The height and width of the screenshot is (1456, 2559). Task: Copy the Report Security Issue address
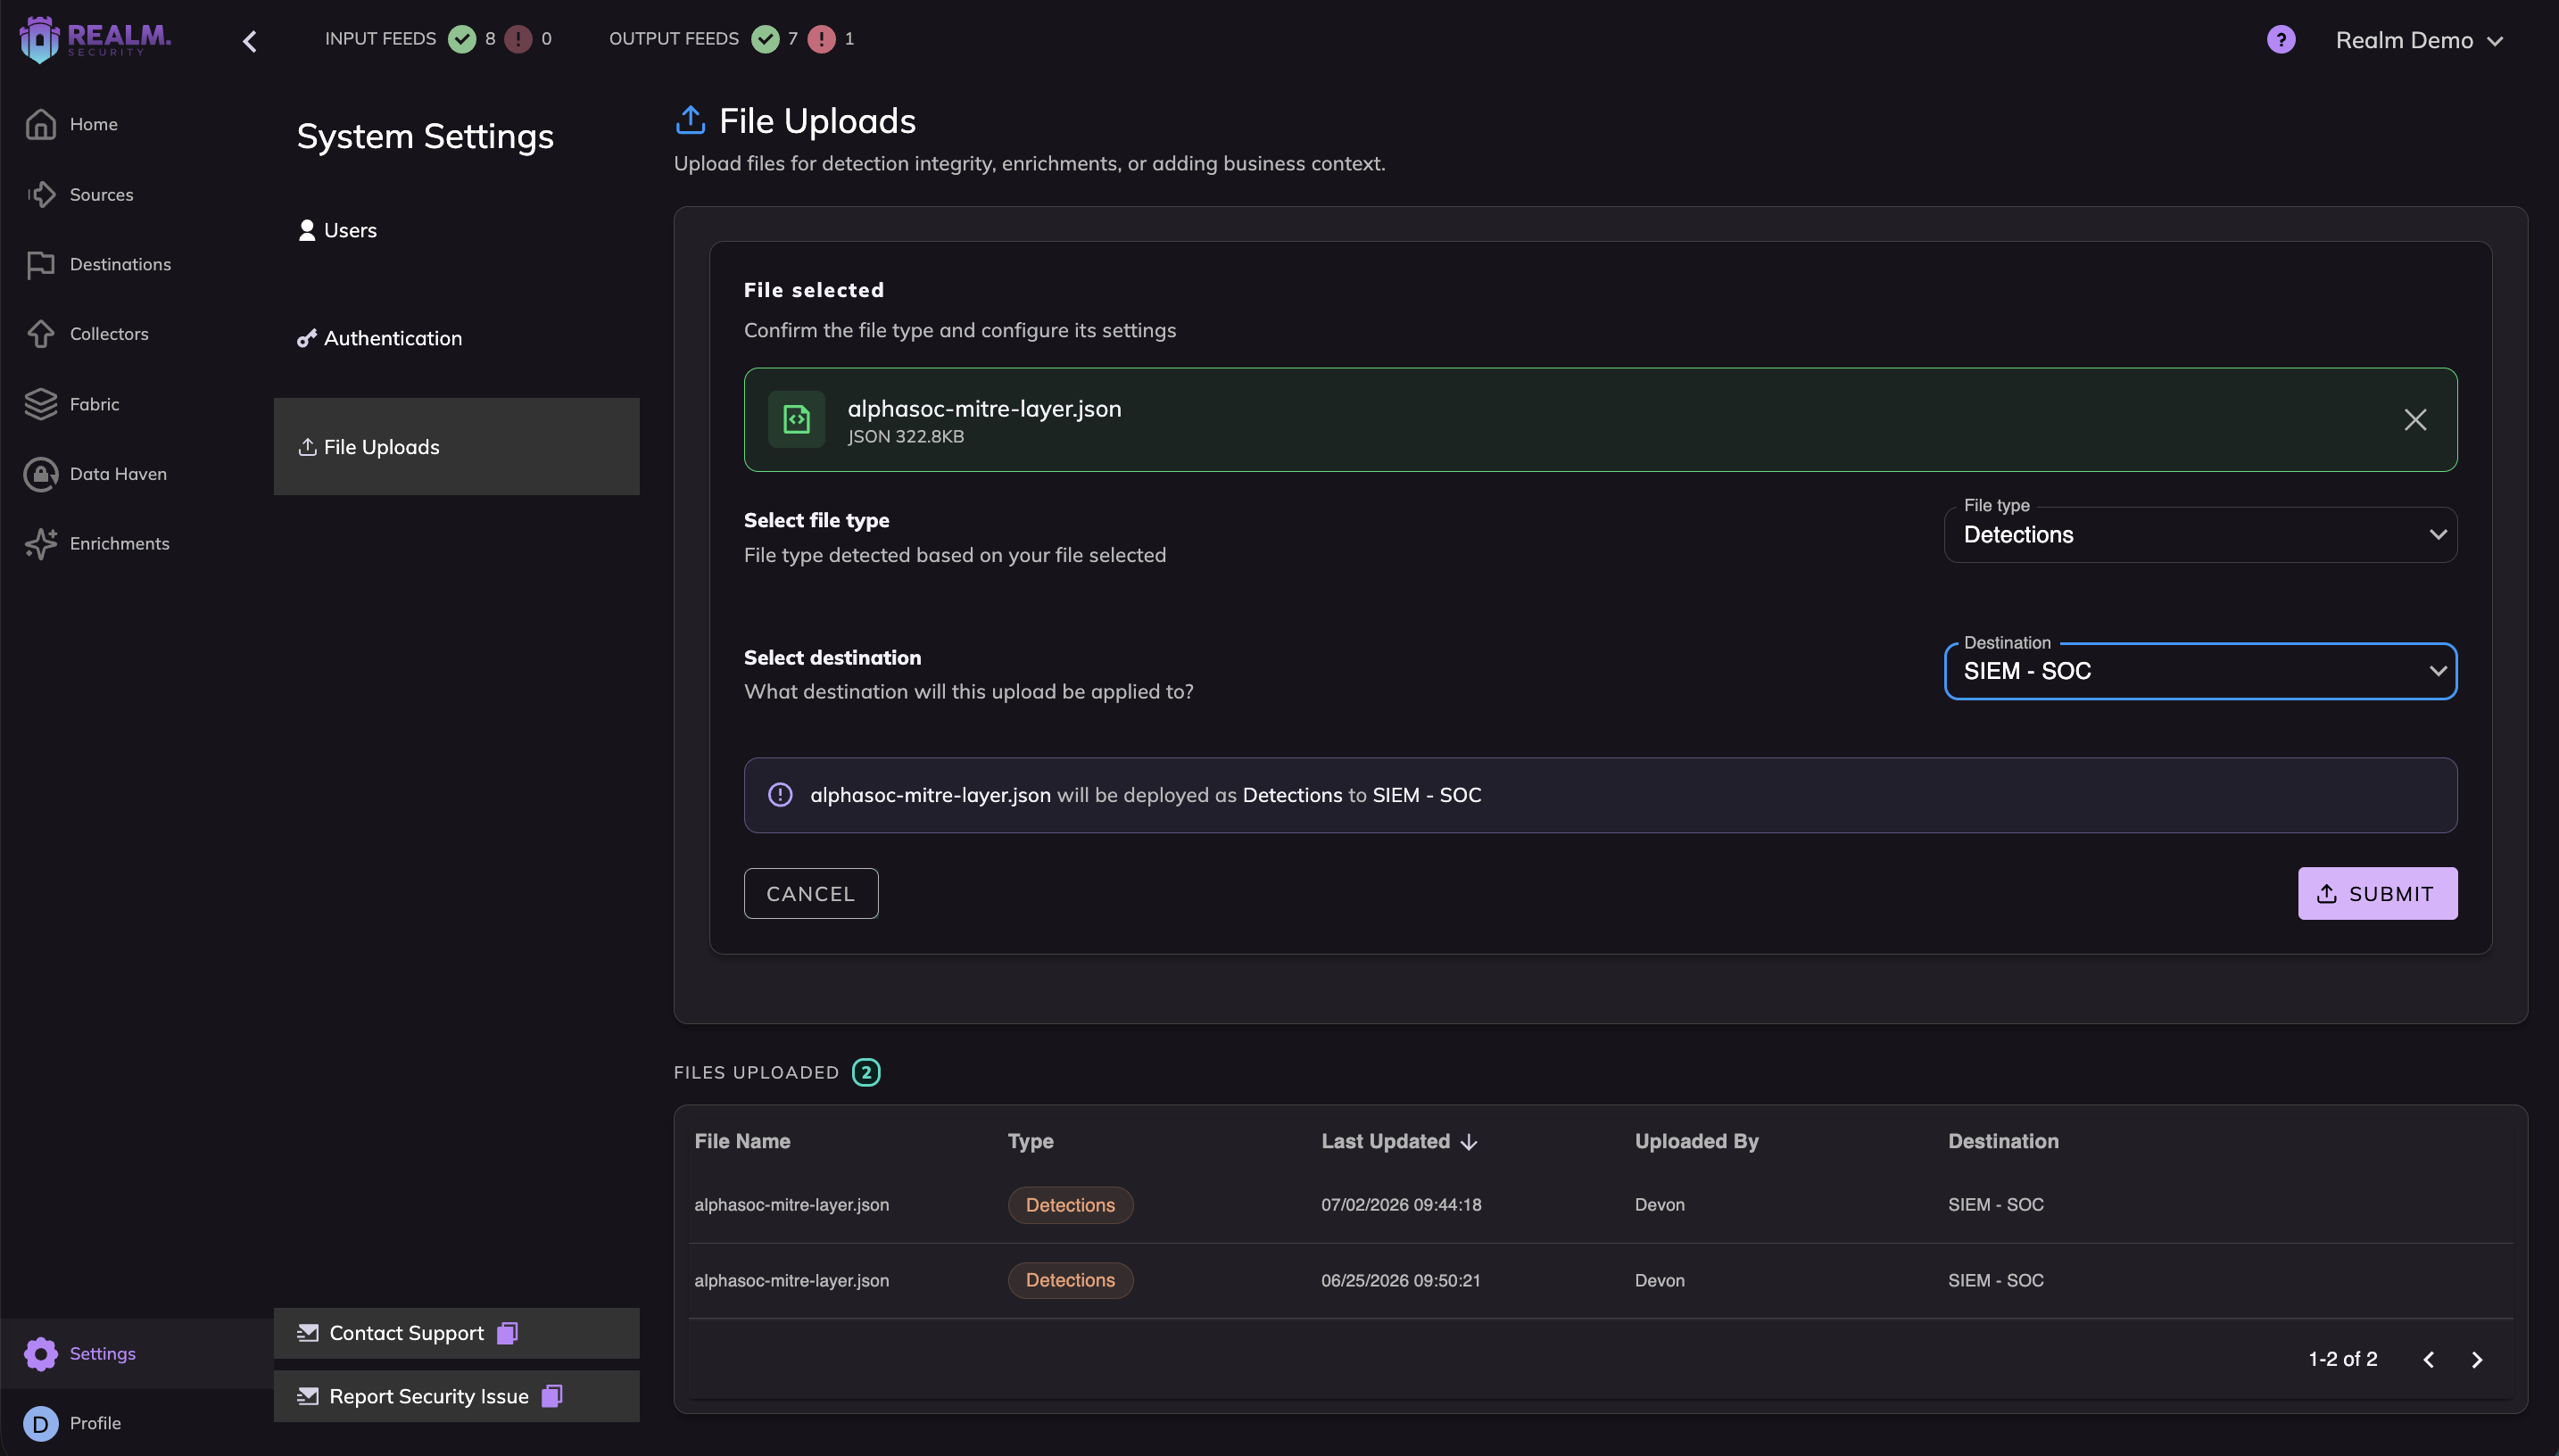pyautogui.click(x=552, y=1396)
